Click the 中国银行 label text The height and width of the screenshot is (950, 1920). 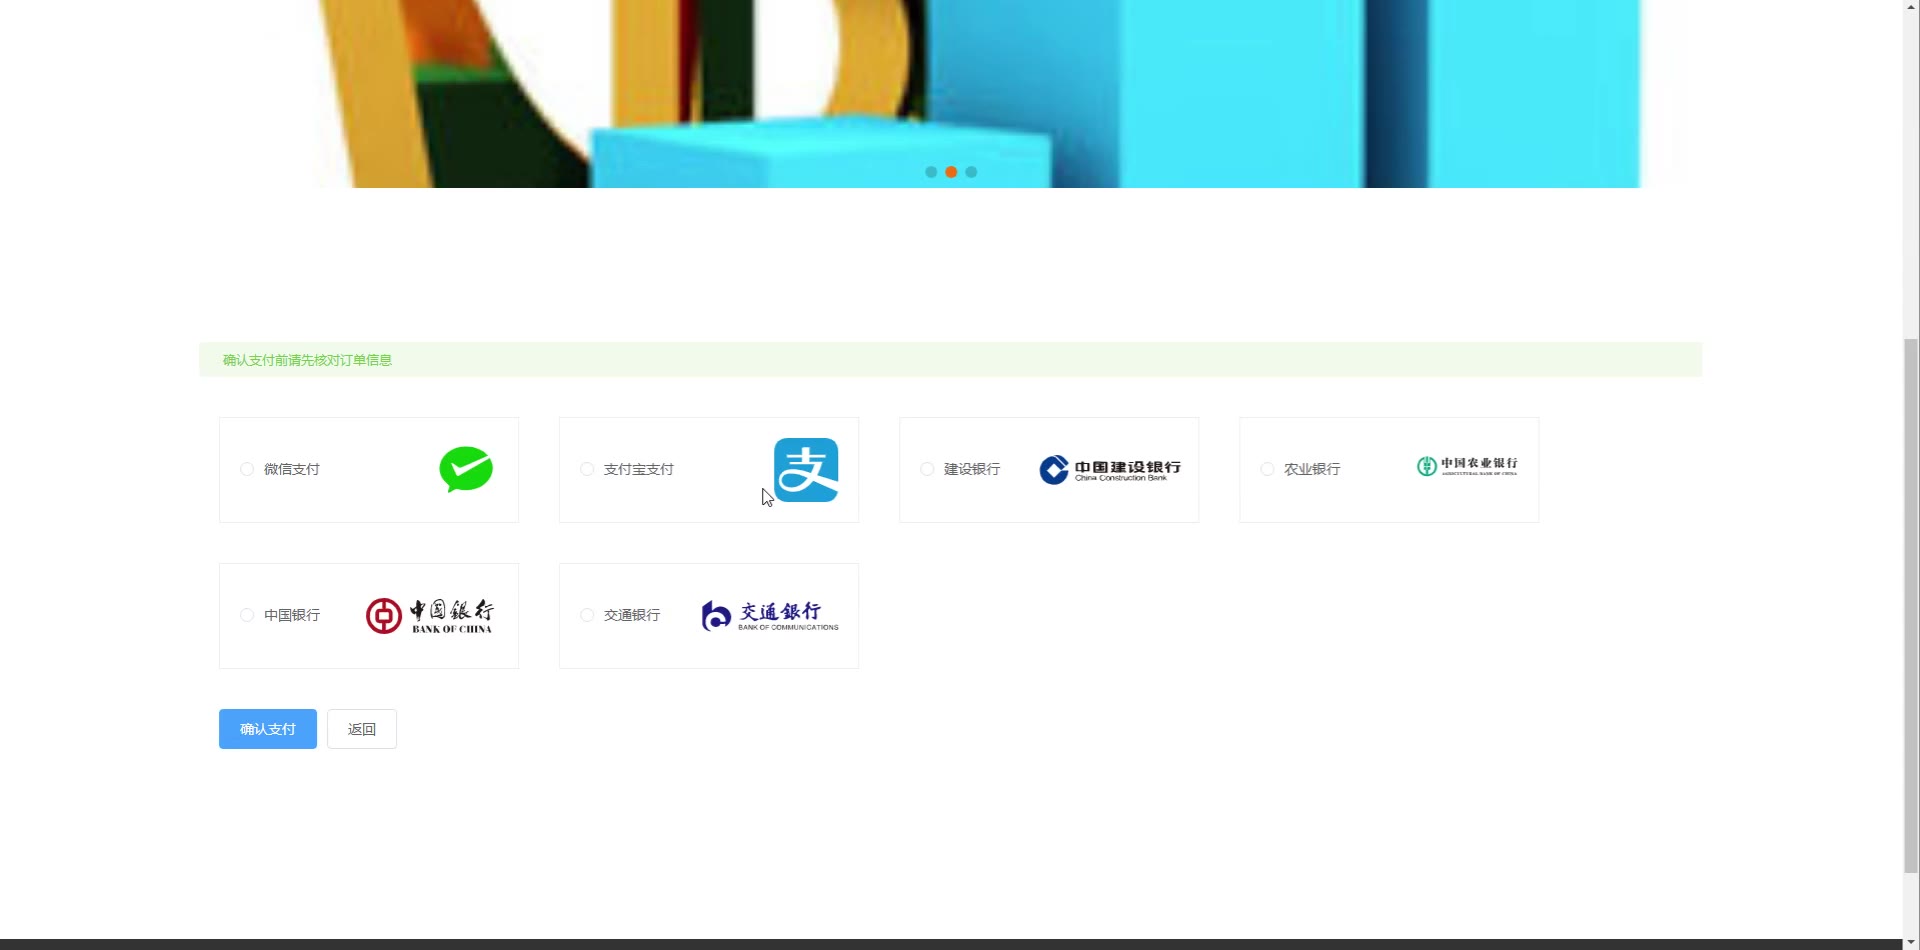292,615
